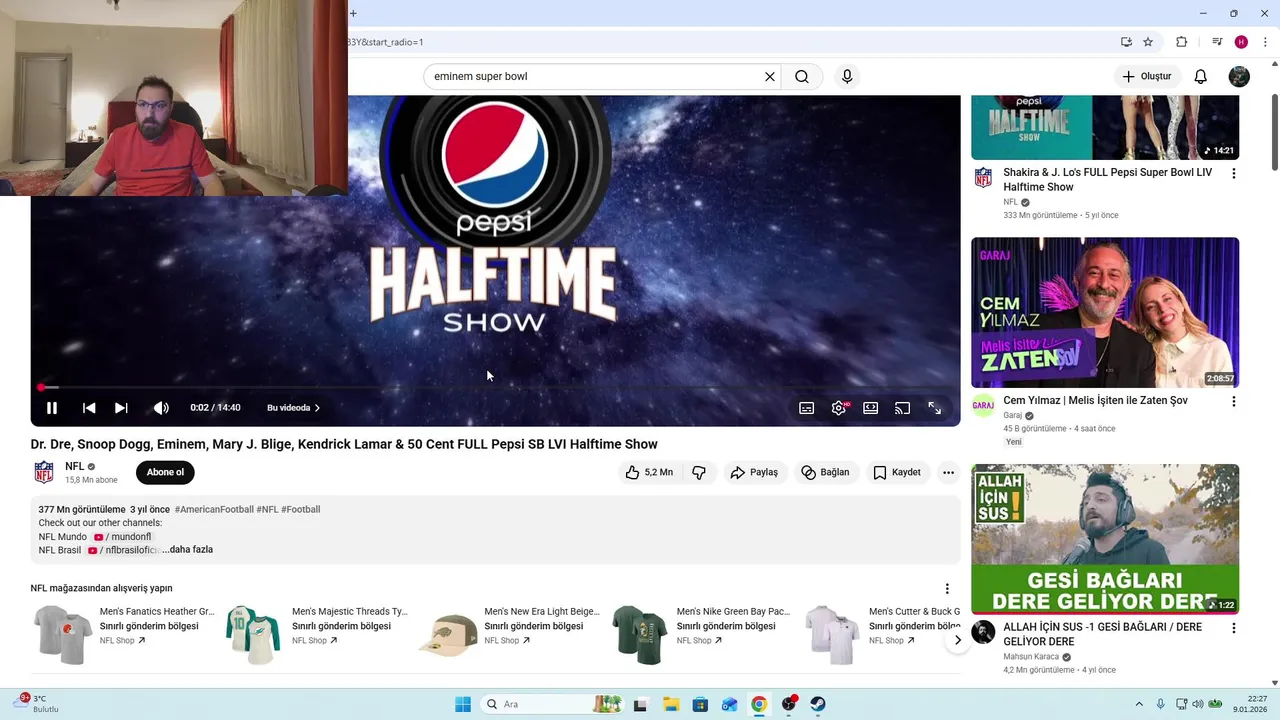The width and height of the screenshot is (1280, 720).
Task: Dislike the video
Action: 699,472
